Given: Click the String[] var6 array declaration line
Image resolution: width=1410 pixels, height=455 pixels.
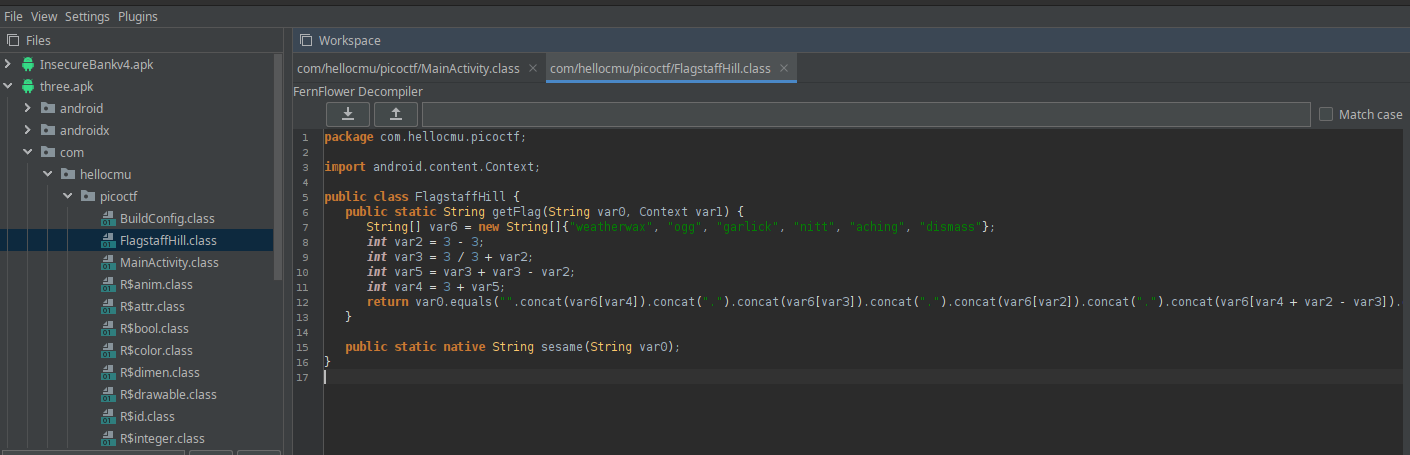Looking at the screenshot, I should [x=681, y=227].
